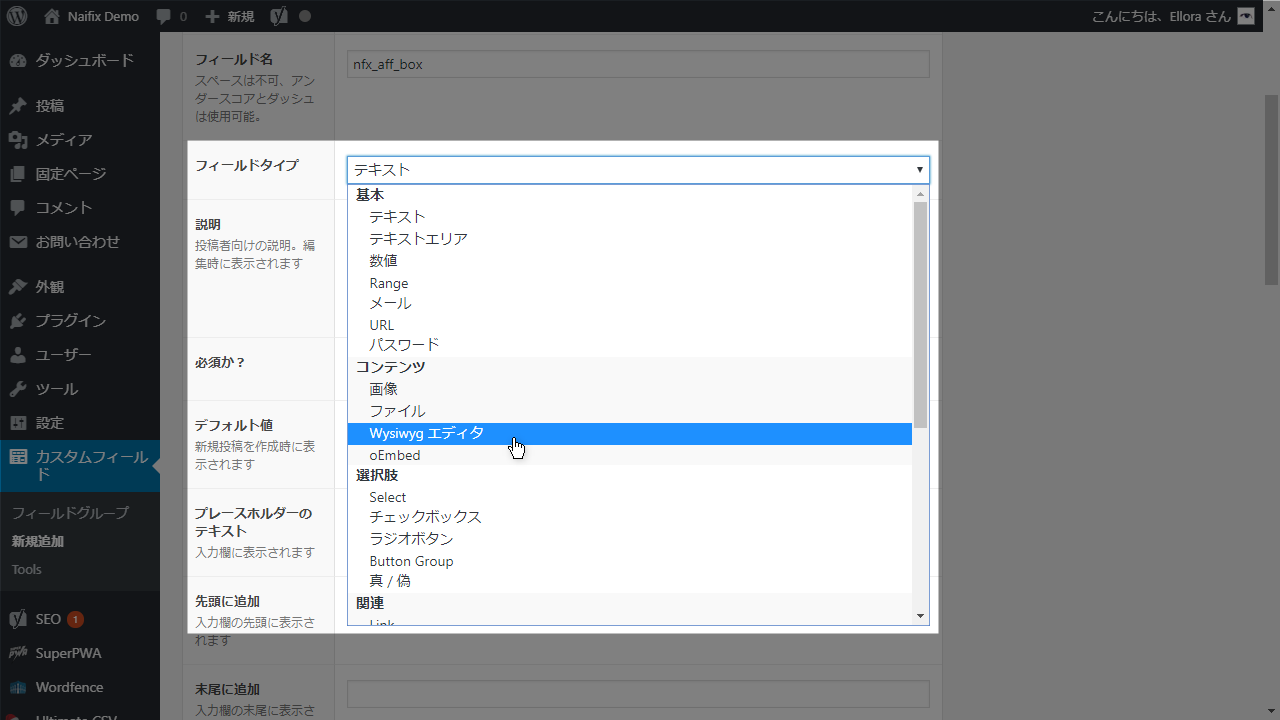Choose URL in the field type list
Viewport: 1280px width, 720px height.
pyautogui.click(x=630, y=325)
